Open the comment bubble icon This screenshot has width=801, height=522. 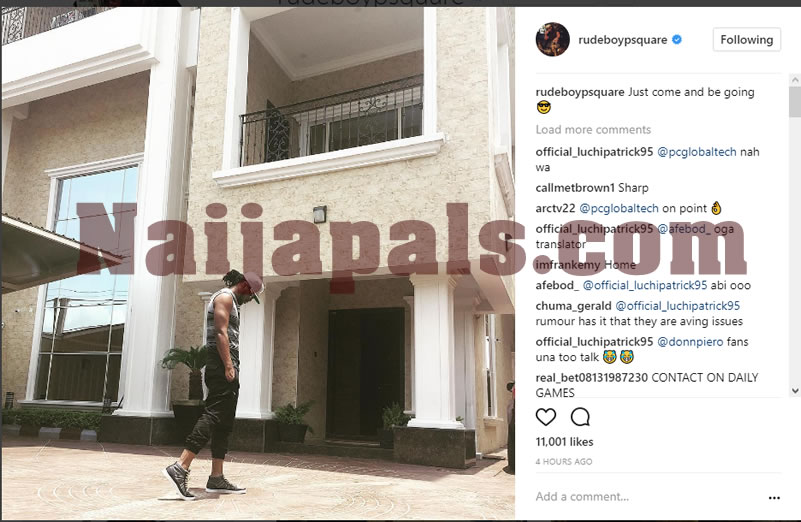pyautogui.click(x=580, y=417)
